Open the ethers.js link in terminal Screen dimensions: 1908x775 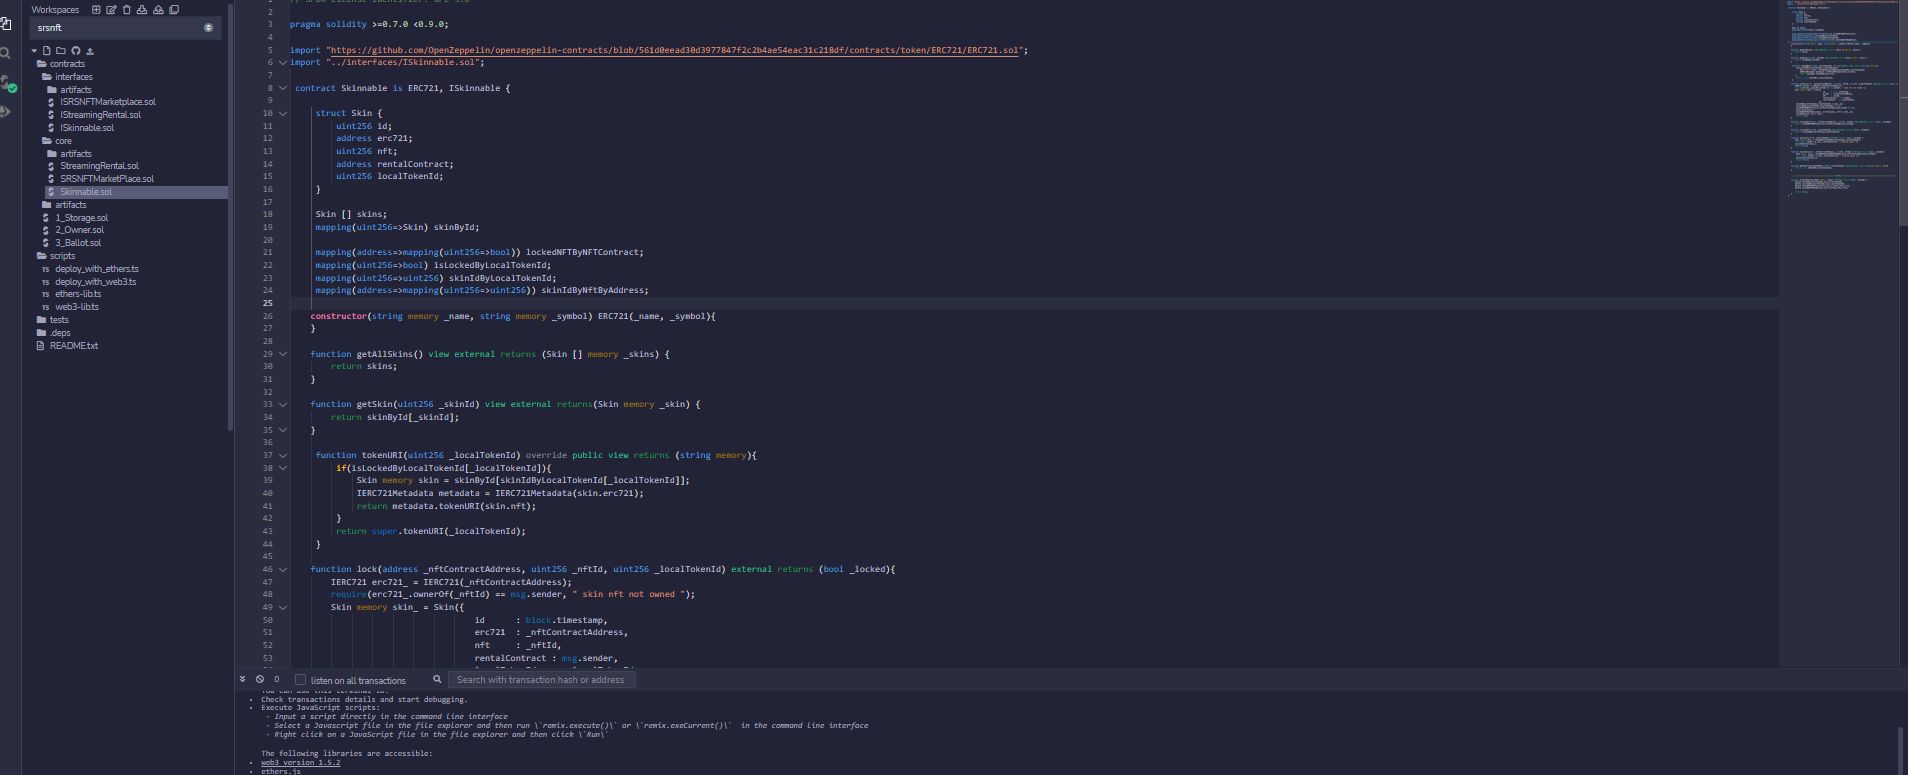click(281, 771)
